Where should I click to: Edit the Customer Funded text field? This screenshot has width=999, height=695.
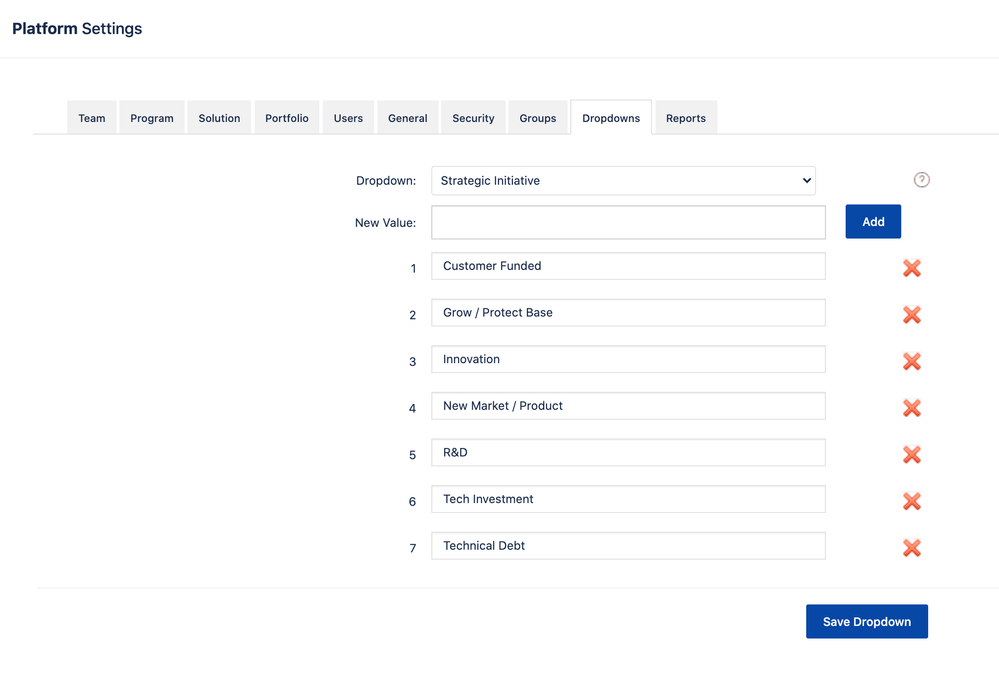click(x=628, y=266)
